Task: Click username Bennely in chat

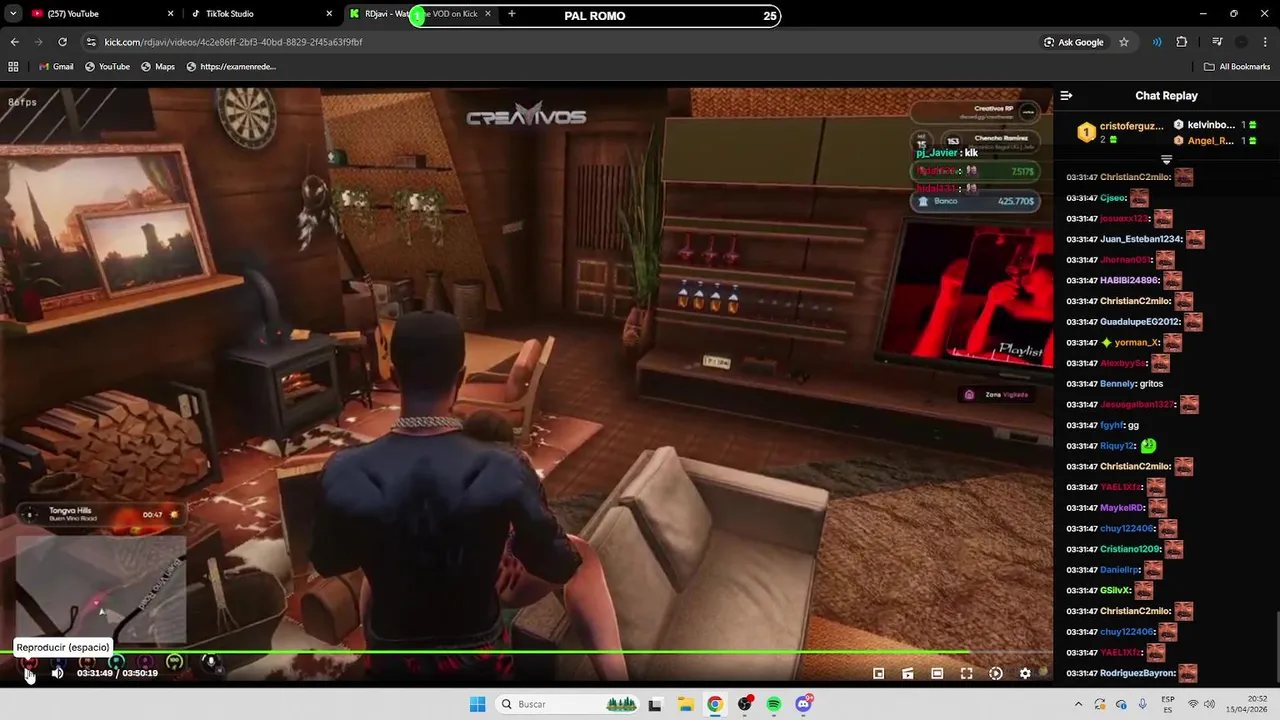Action: click(1118, 384)
